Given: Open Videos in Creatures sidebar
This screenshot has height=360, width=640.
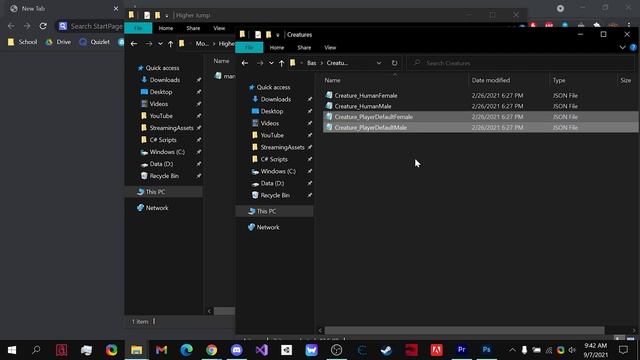Looking at the screenshot, I should 265,123.
